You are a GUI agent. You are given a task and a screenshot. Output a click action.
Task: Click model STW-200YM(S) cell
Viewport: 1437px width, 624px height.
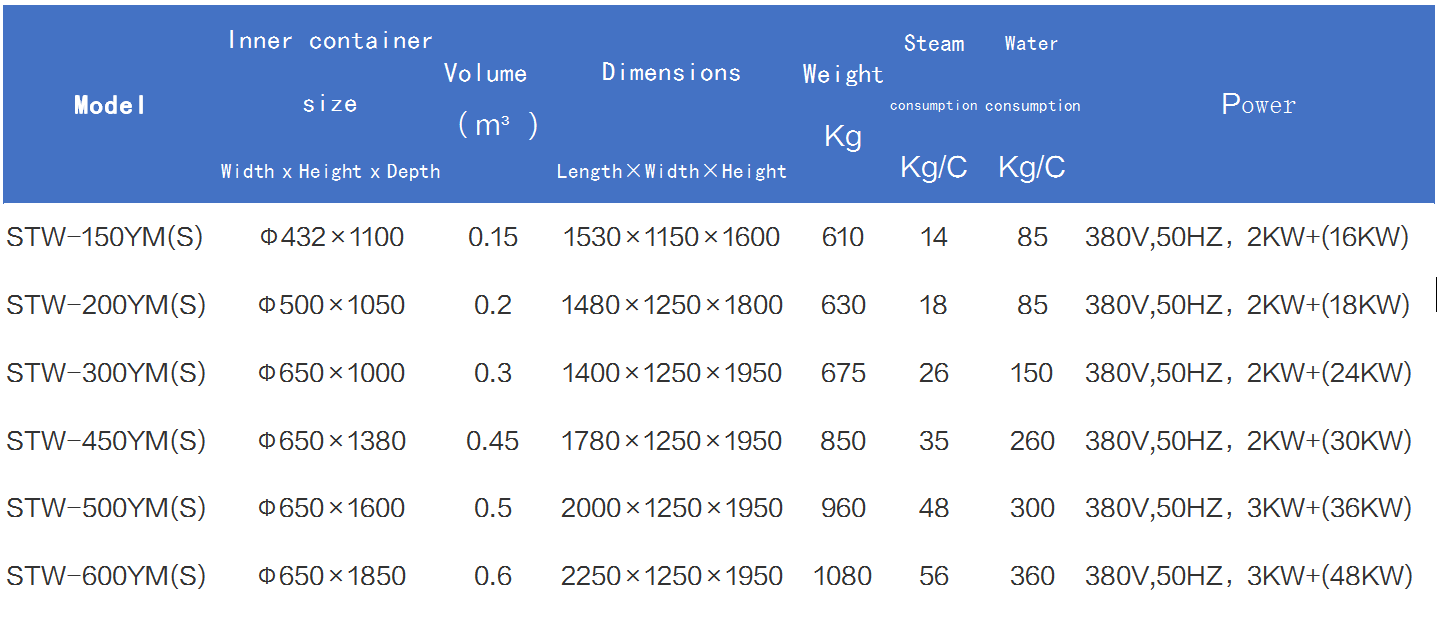(x=106, y=305)
